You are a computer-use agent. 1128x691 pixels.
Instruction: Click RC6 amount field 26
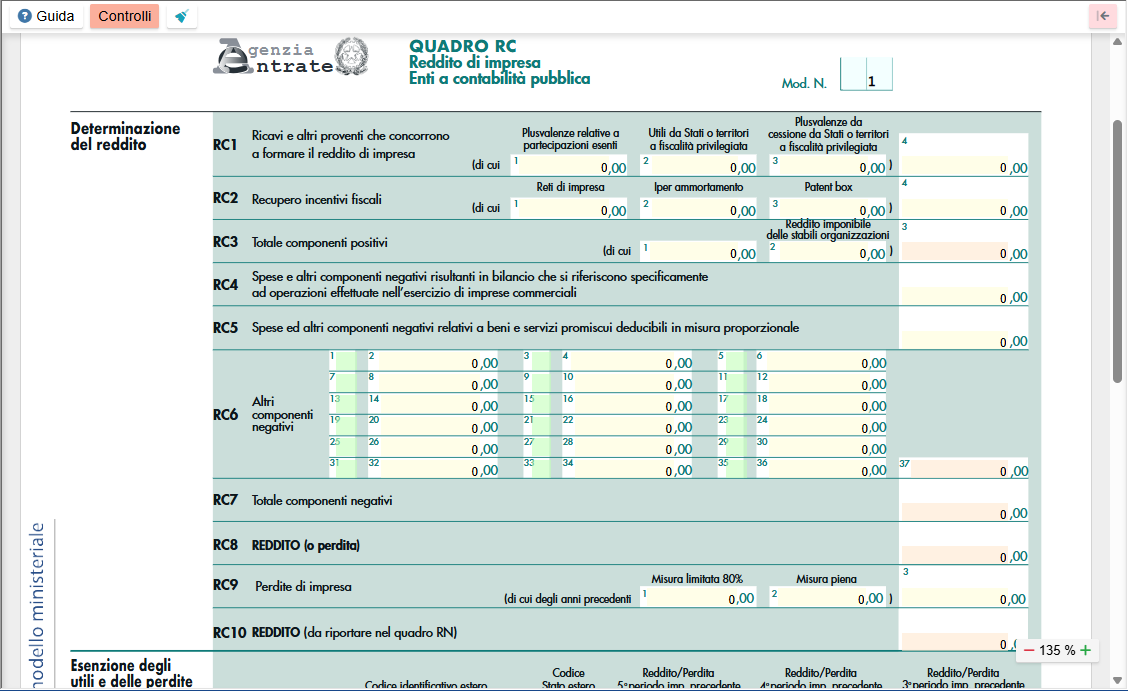click(433, 447)
